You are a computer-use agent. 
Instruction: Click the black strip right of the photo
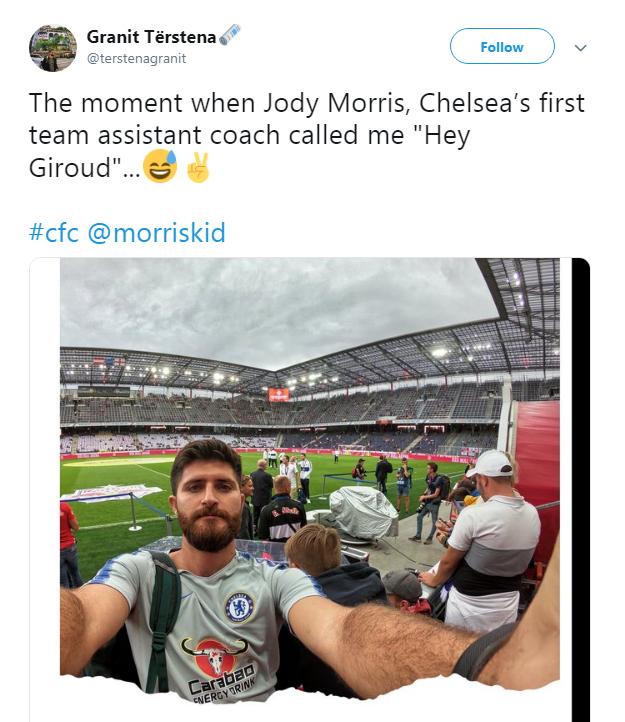coord(580,489)
